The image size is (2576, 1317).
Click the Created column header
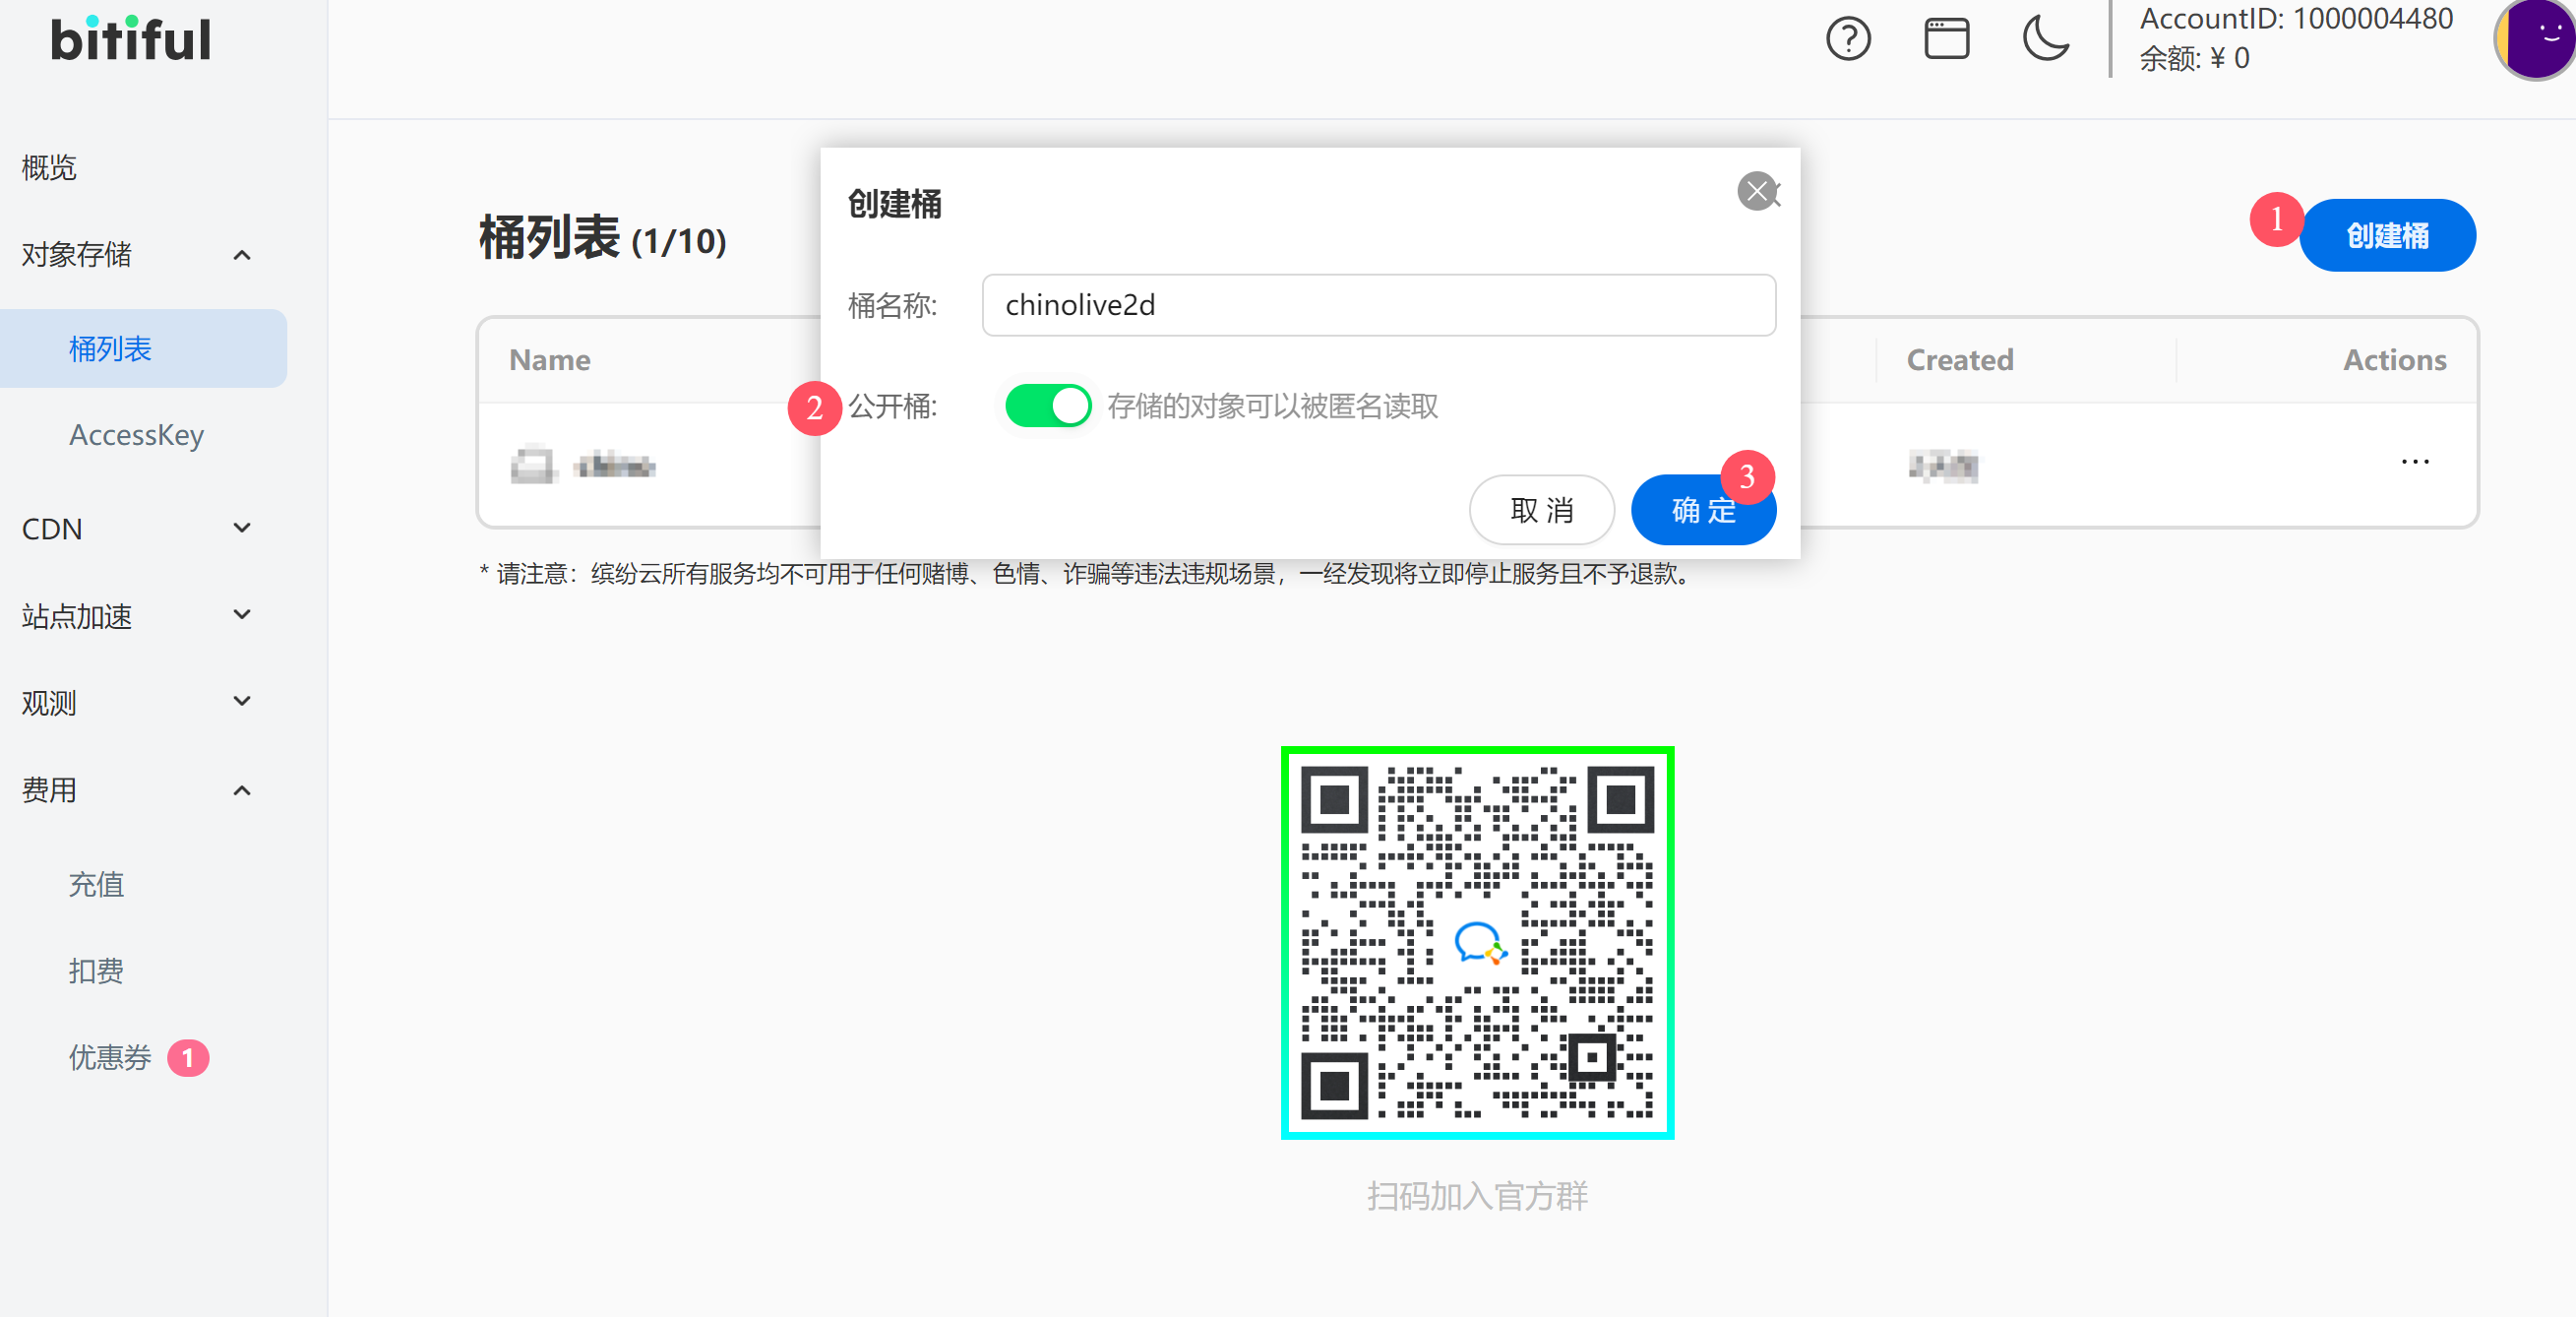point(1959,360)
